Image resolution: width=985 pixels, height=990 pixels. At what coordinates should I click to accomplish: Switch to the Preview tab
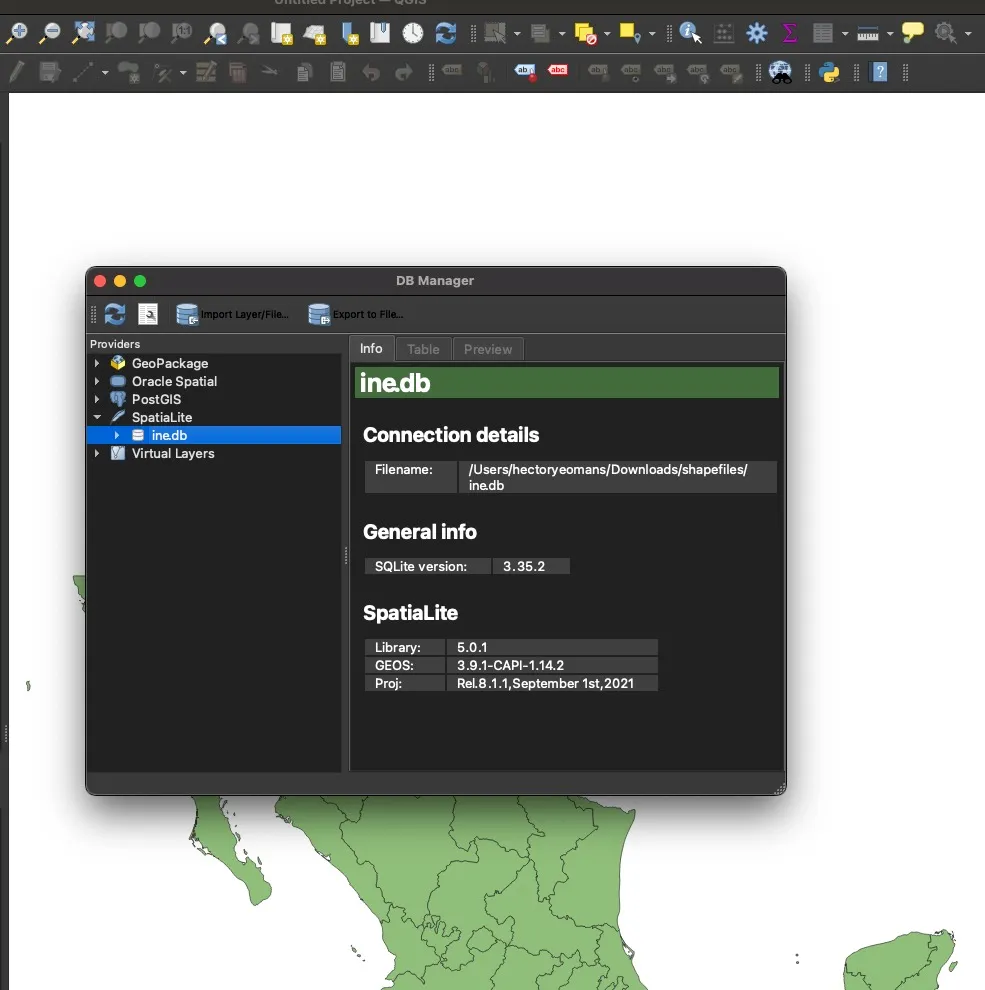(488, 349)
